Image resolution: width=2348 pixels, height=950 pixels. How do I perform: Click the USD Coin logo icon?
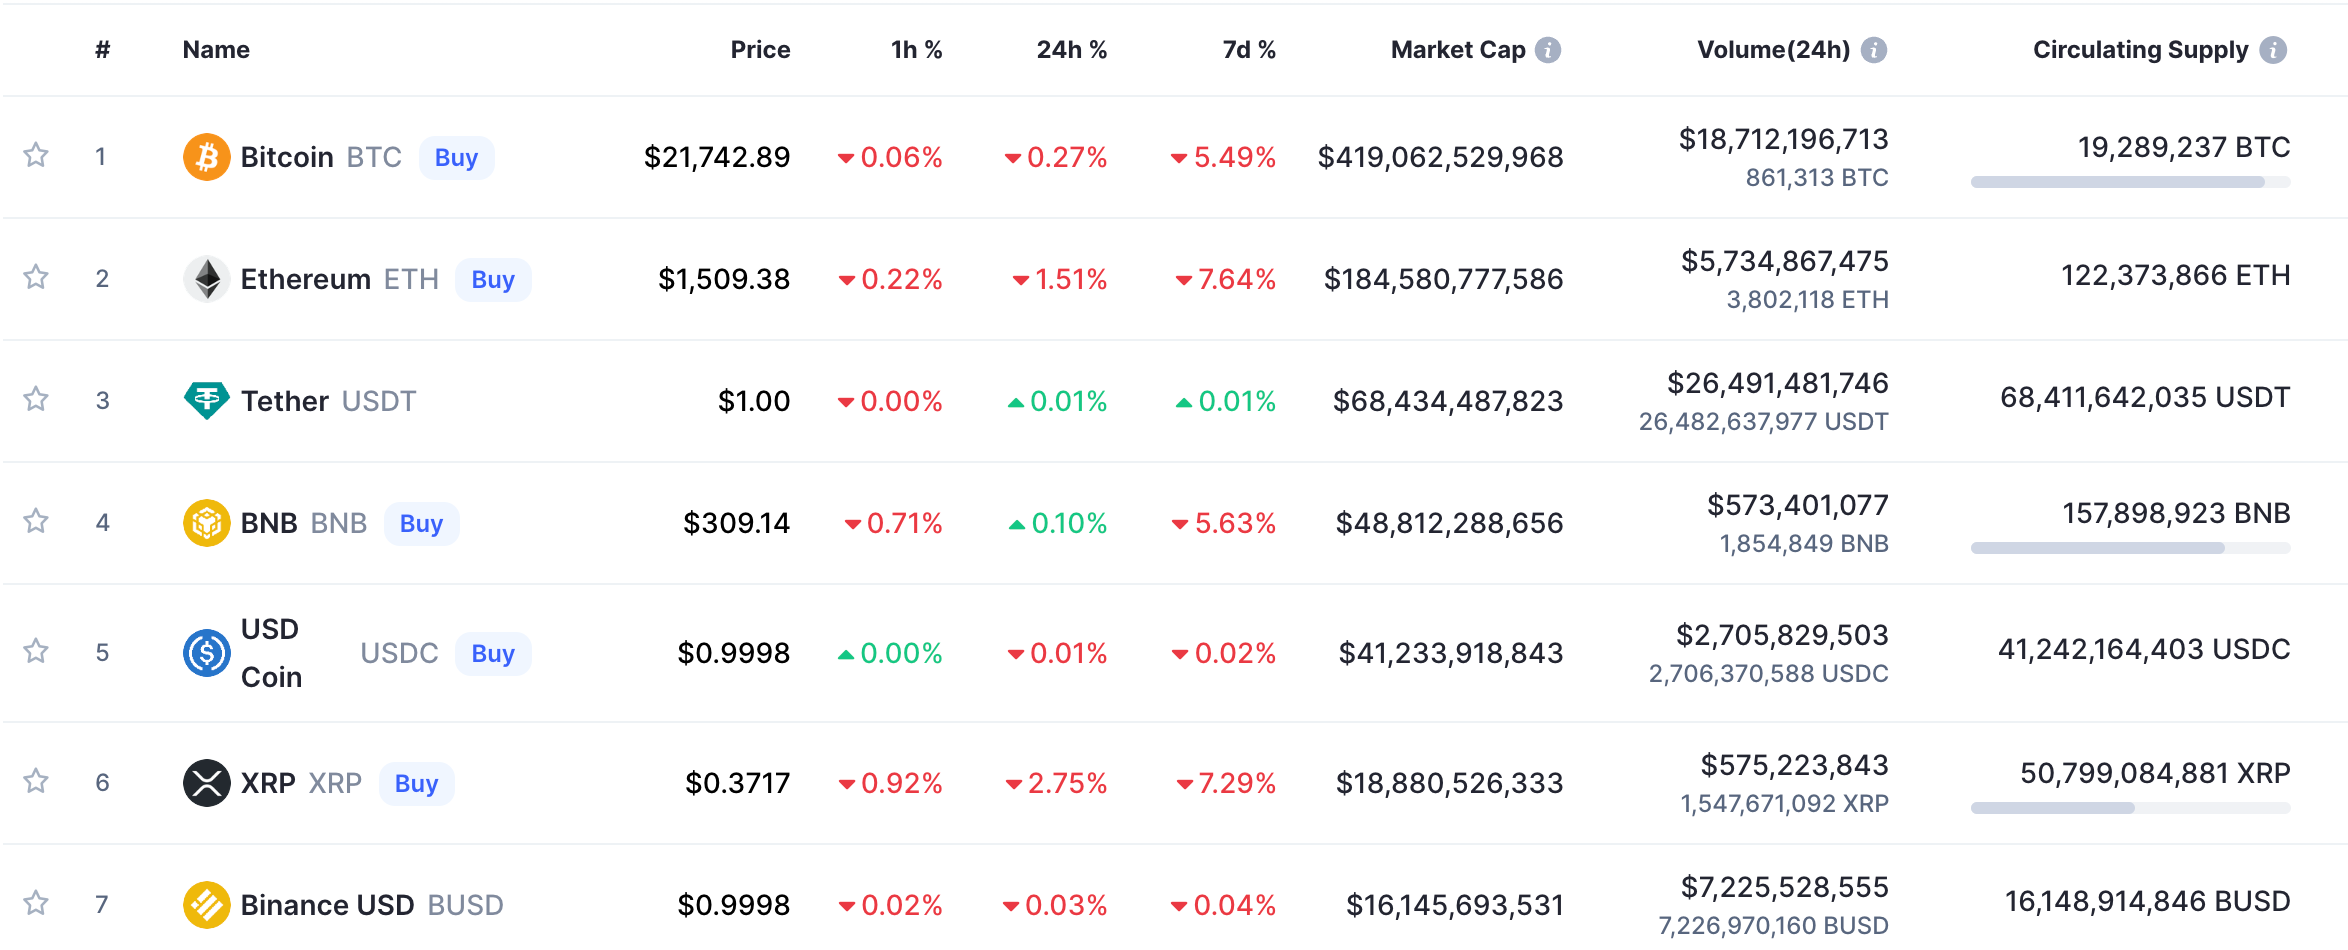(207, 653)
